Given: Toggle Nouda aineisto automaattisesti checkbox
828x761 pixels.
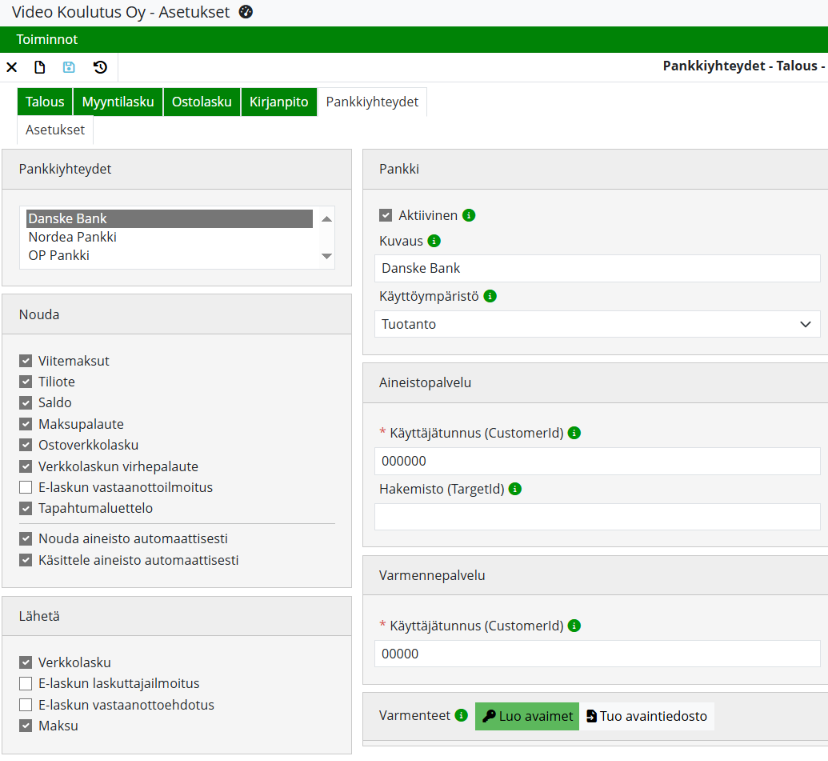Looking at the screenshot, I should click(x=26, y=538).
